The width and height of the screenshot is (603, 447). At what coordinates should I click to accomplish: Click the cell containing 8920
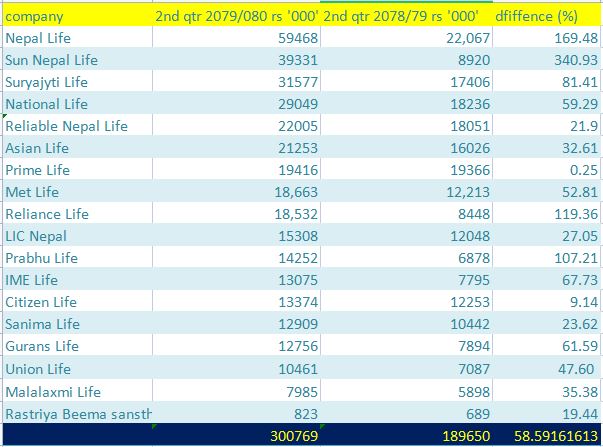pyautogui.click(x=406, y=60)
